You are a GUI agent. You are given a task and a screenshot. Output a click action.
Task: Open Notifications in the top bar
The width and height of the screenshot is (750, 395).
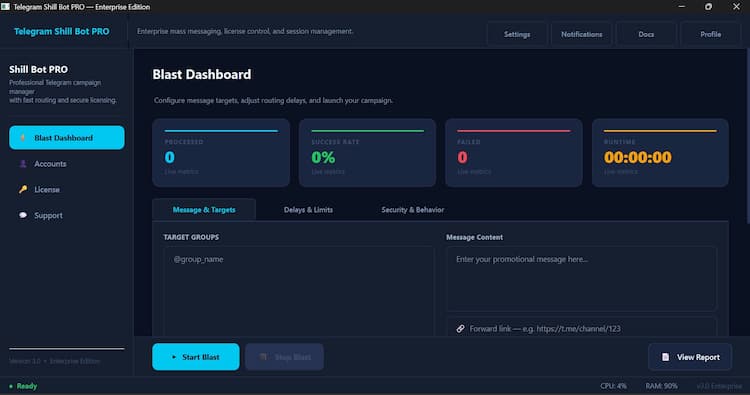[x=582, y=34]
